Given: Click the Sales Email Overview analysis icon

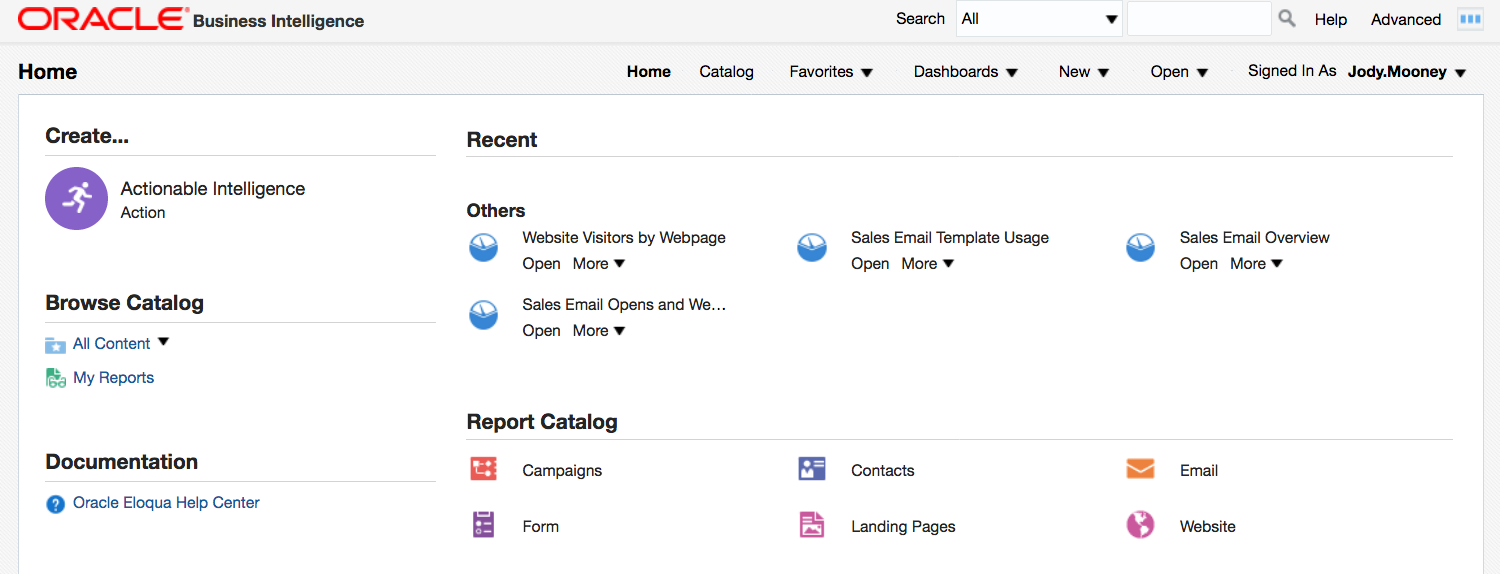Looking at the screenshot, I should point(1140,248).
